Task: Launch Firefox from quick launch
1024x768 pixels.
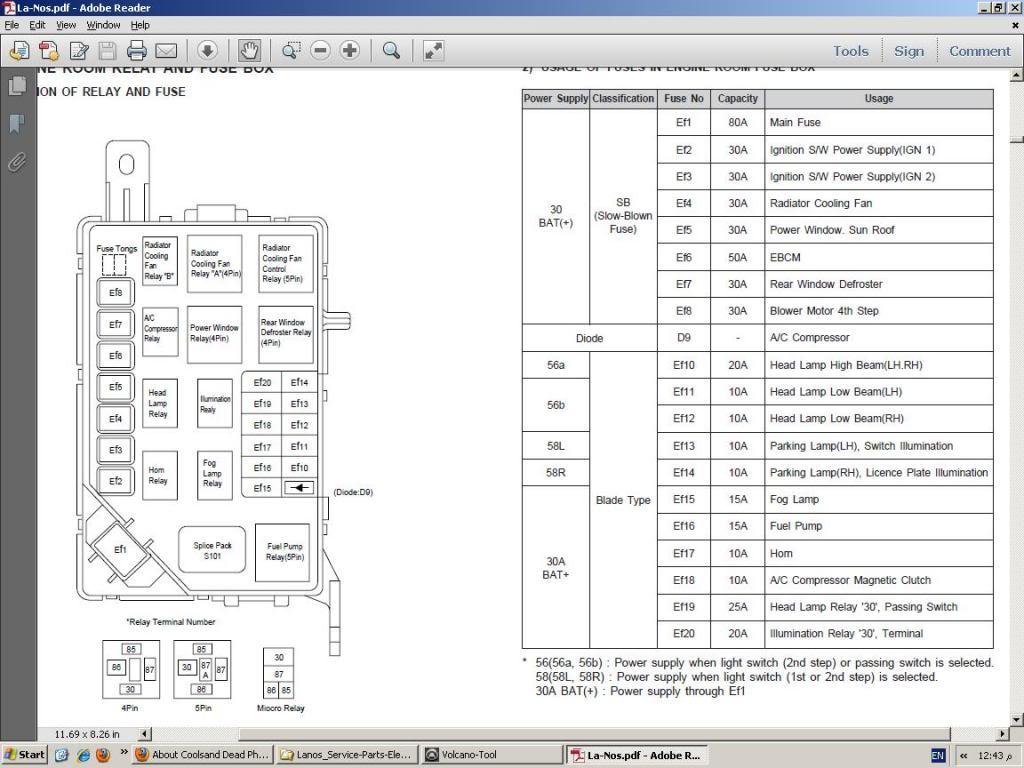Action: [x=103, y=755]
